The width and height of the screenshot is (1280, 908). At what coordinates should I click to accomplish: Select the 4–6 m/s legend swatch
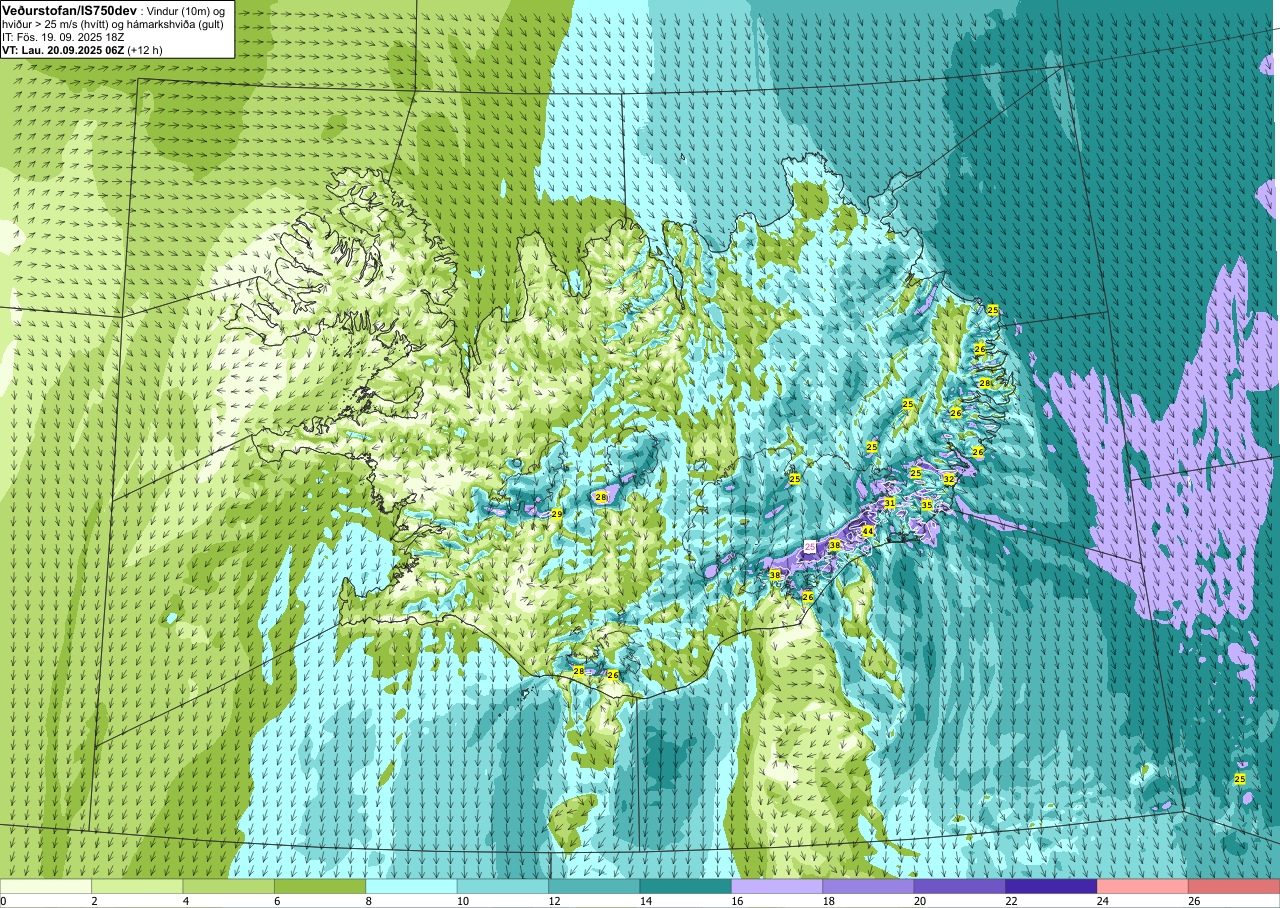pos(229,886)
